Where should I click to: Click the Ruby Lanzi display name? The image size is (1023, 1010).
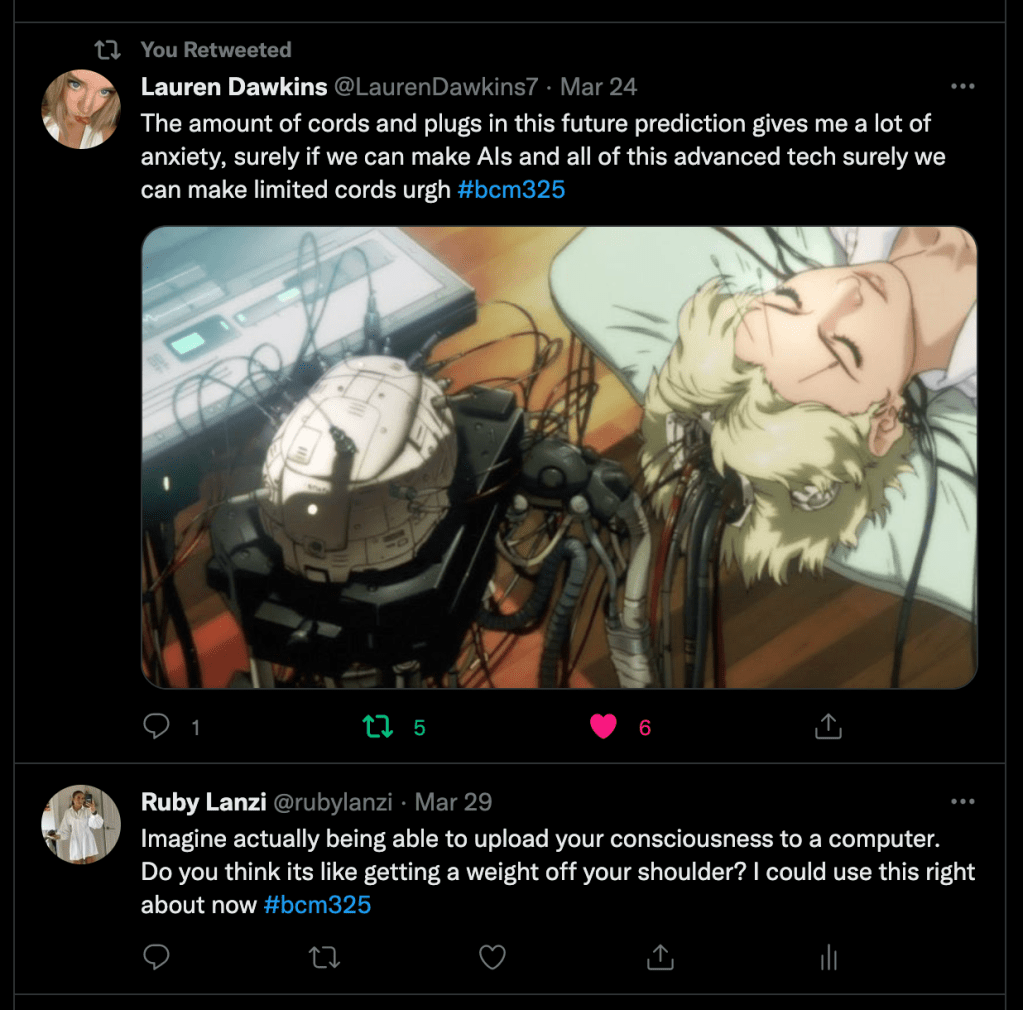[x=204, y=802]
